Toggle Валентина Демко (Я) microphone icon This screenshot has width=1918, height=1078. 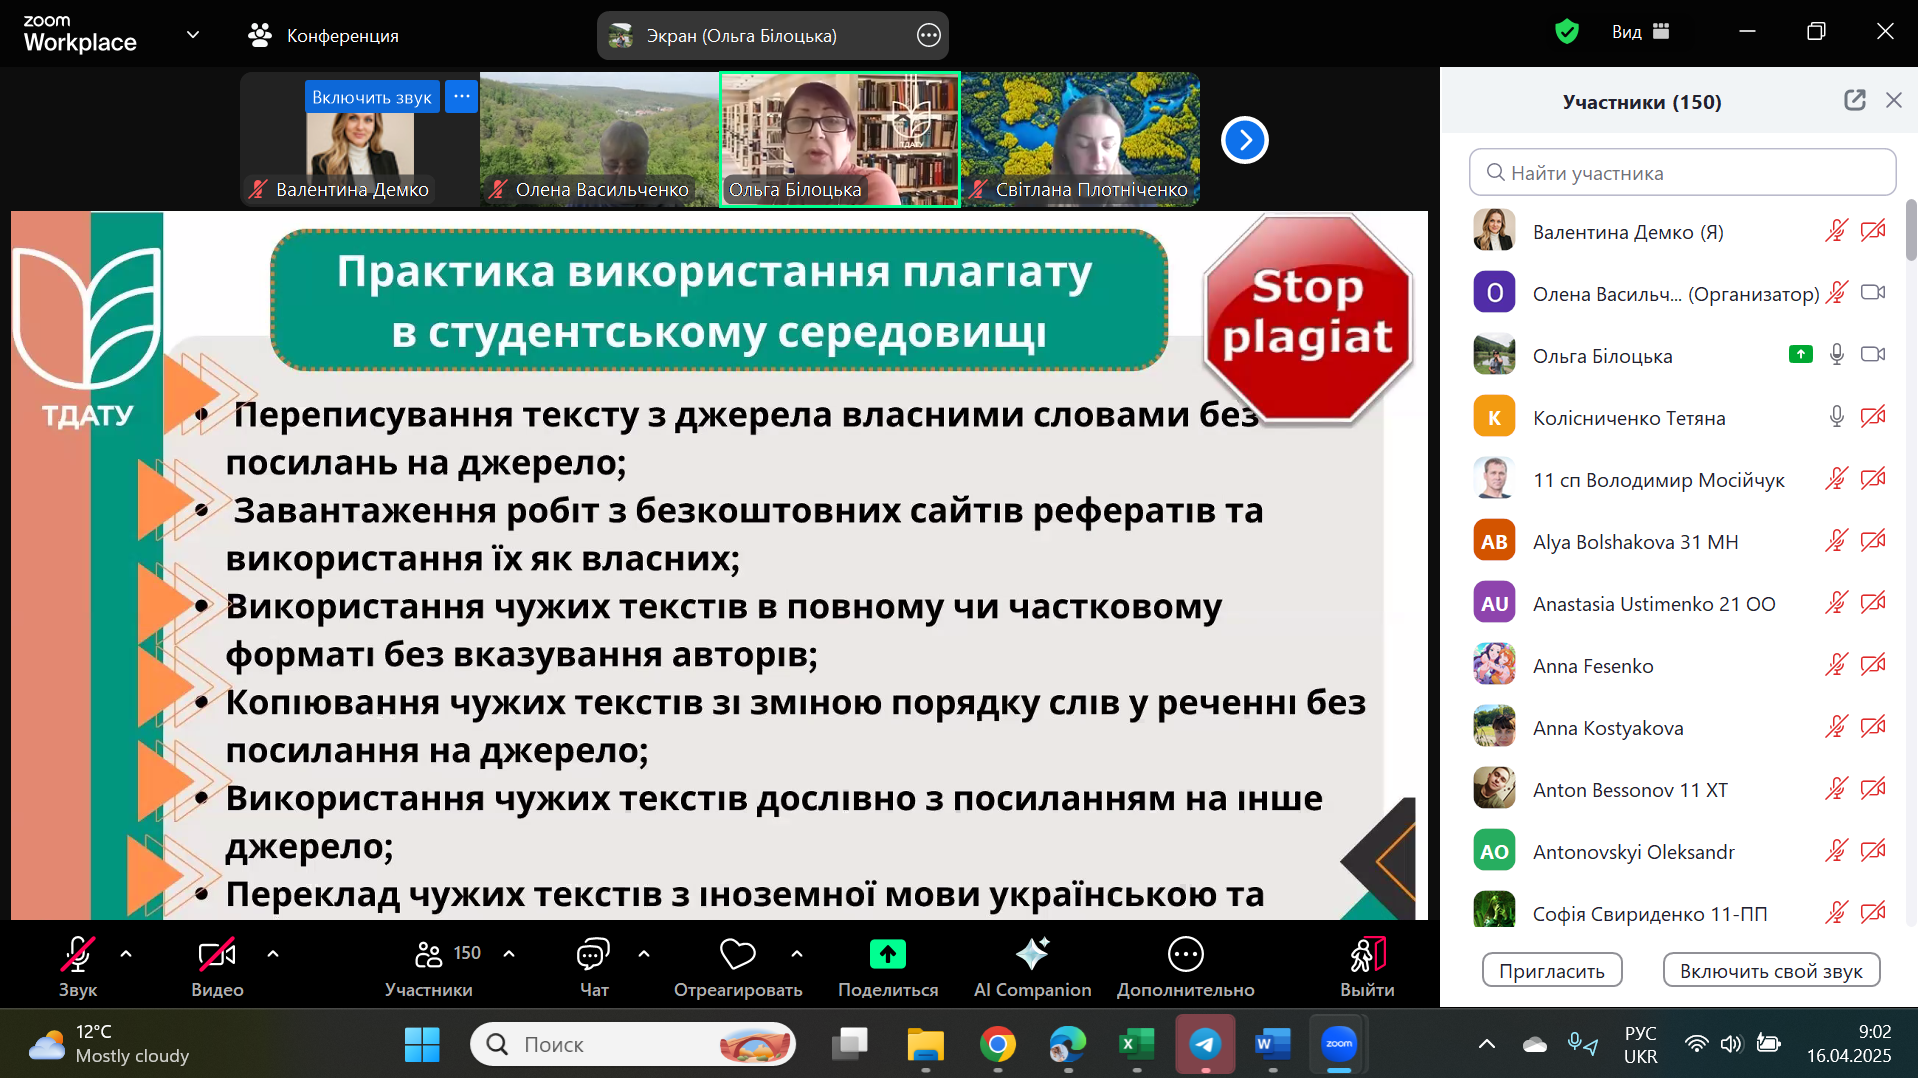(1837, 231)
